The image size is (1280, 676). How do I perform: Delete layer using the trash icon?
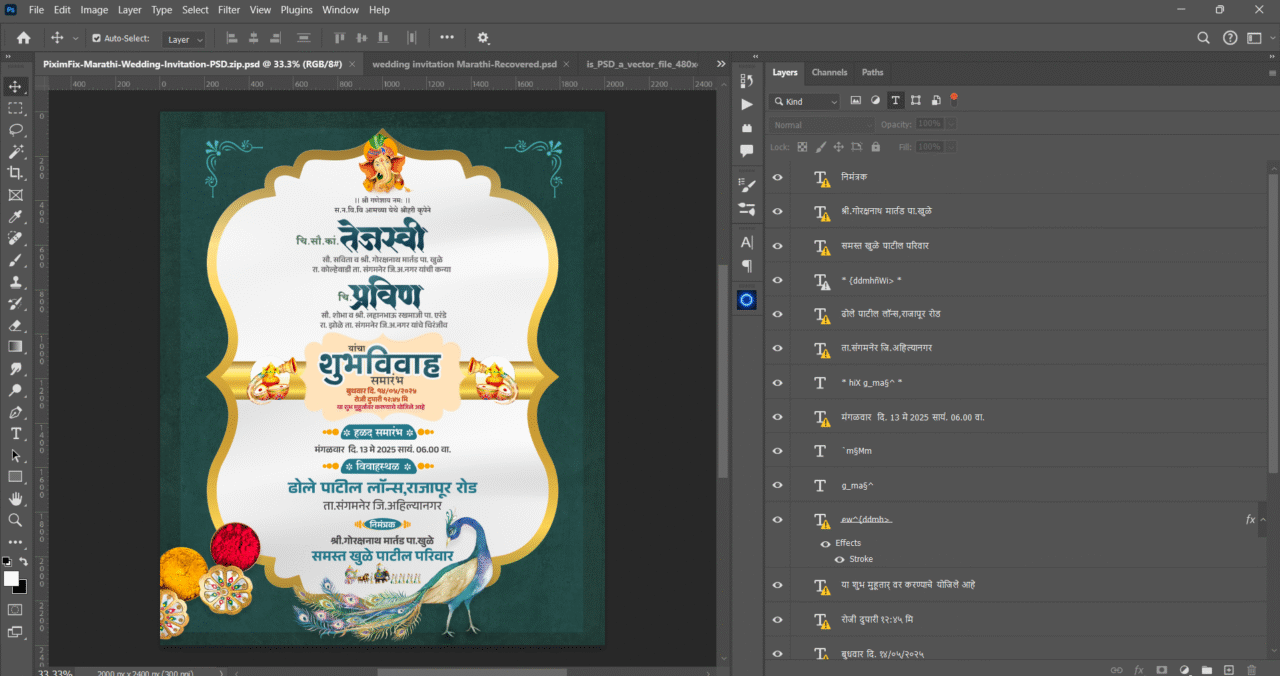(x=1254, y=669)
